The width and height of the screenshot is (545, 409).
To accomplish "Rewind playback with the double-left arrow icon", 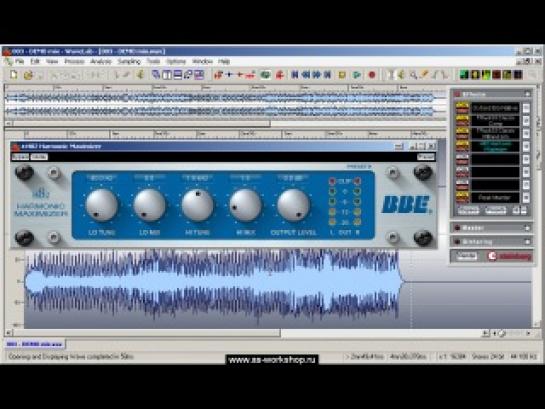I will pos(306,74).
